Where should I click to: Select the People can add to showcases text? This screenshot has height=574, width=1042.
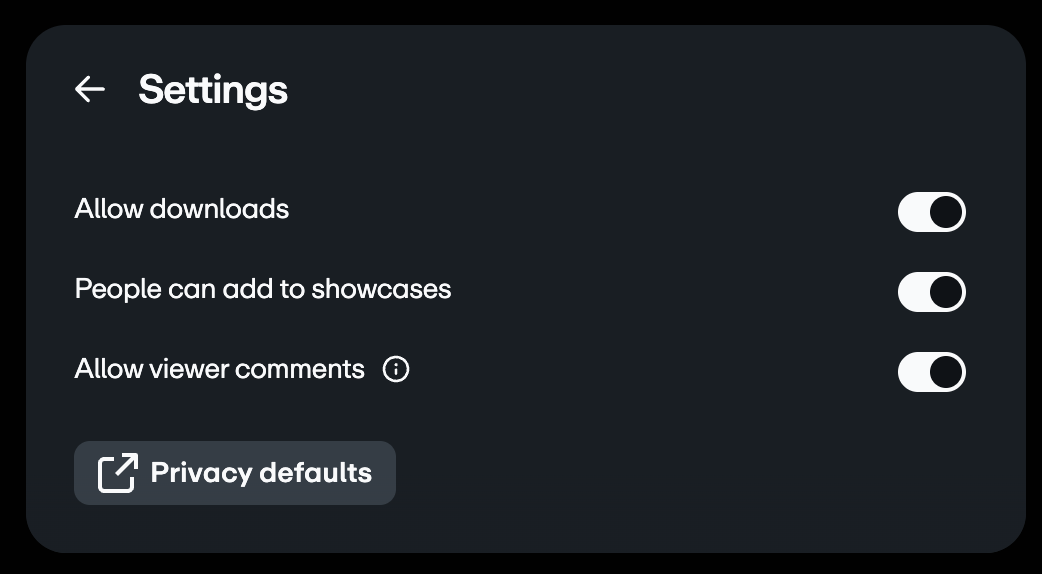263,289
